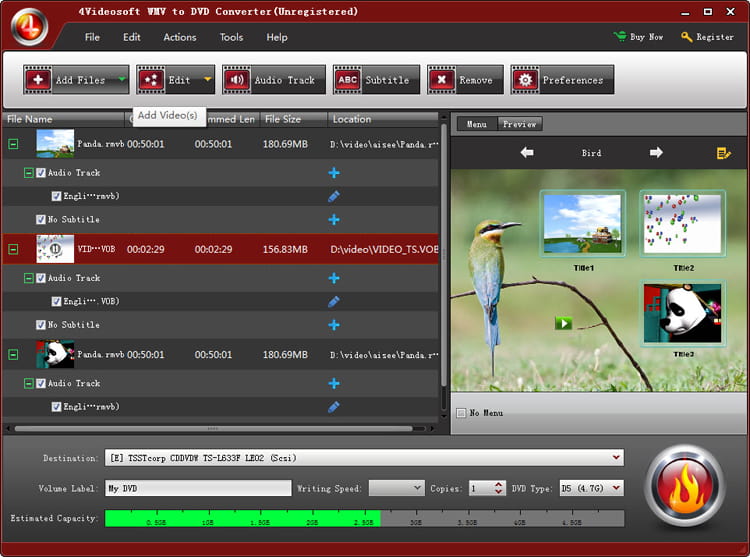Viewport: 750px width, 557px height.
Task: Click the Audio Track toolbar button
Action: 274,80
